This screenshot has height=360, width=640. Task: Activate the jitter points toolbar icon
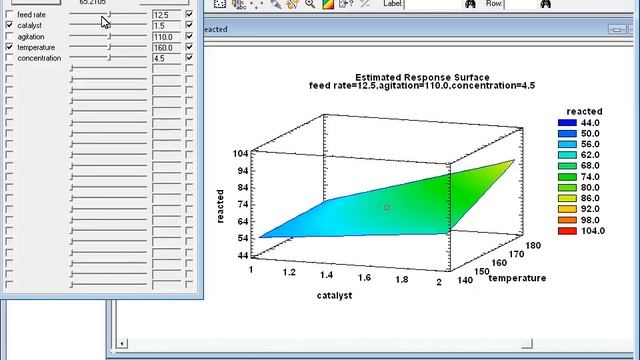click(x=257, y=4)
